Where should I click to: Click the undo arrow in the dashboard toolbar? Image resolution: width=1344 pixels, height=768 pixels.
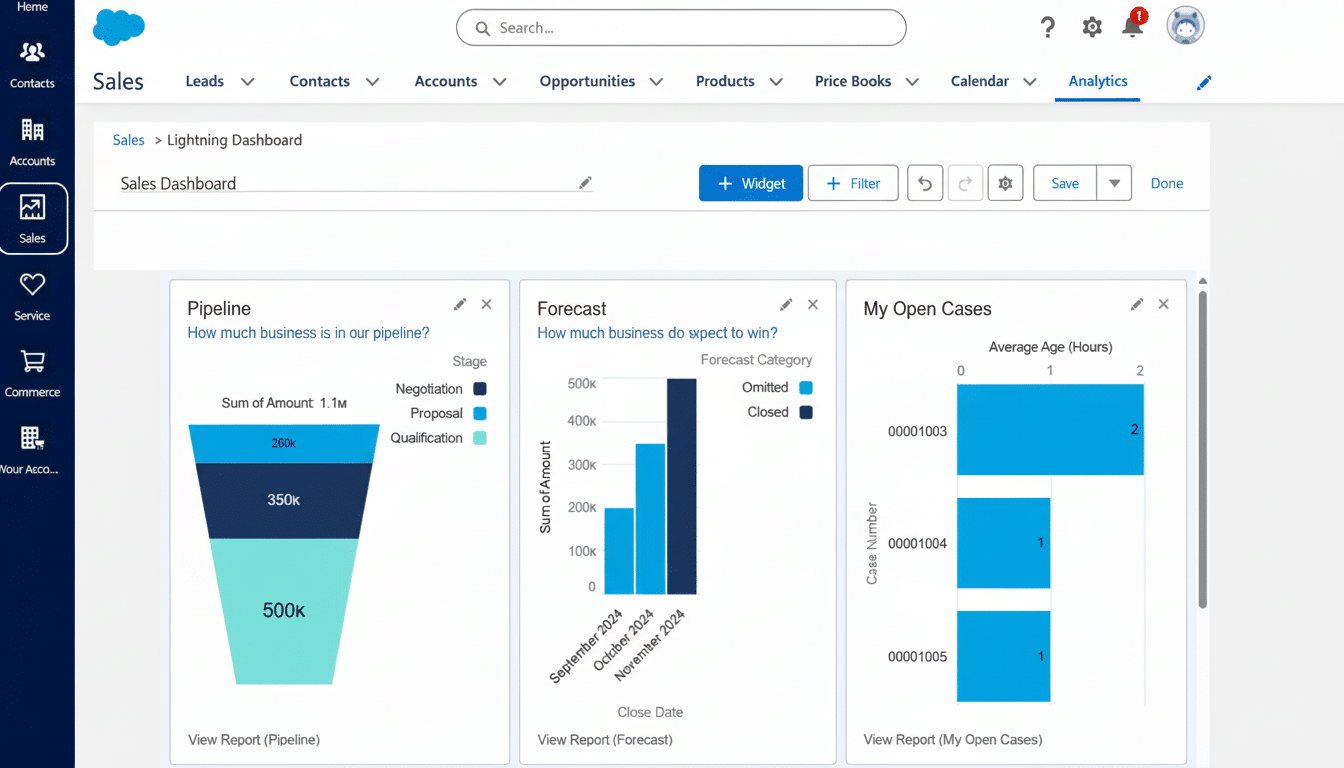tap(924, 183)
